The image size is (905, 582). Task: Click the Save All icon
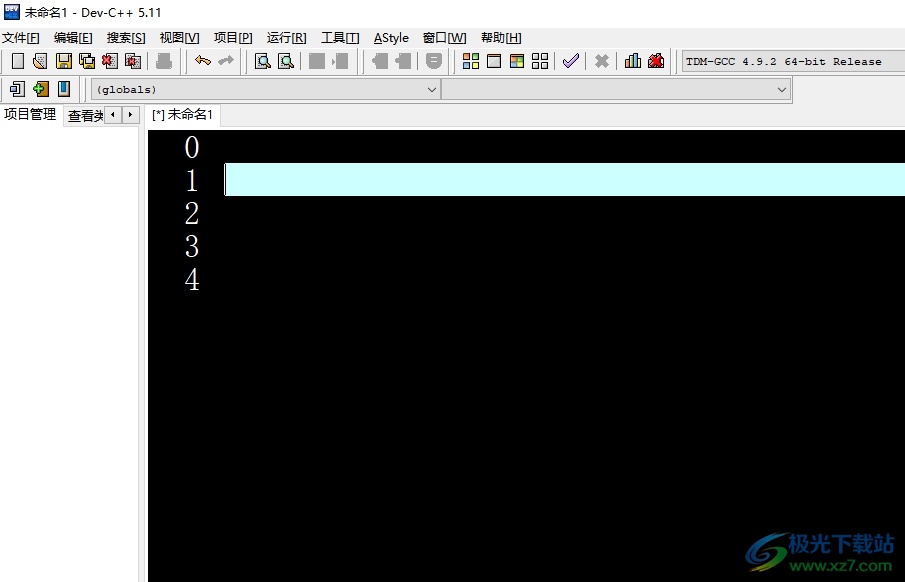[87, 61]
